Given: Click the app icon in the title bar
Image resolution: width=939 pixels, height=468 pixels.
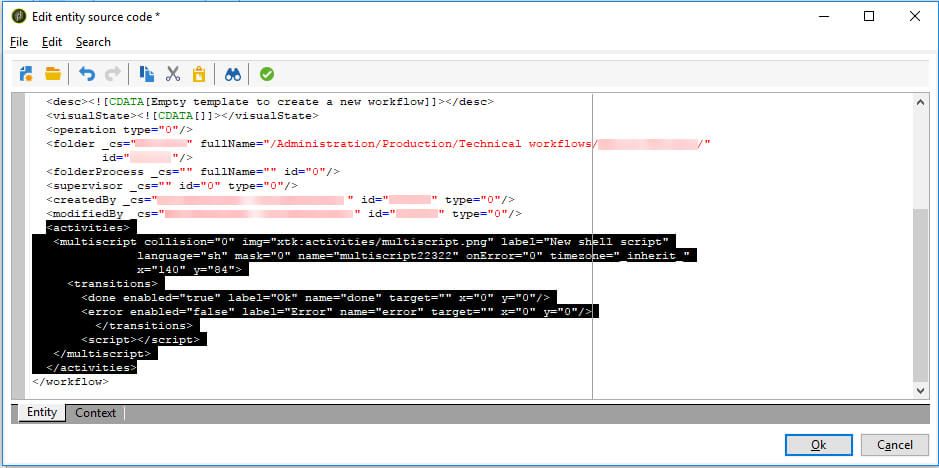Looking at the screenshot, I should [18, 16].
